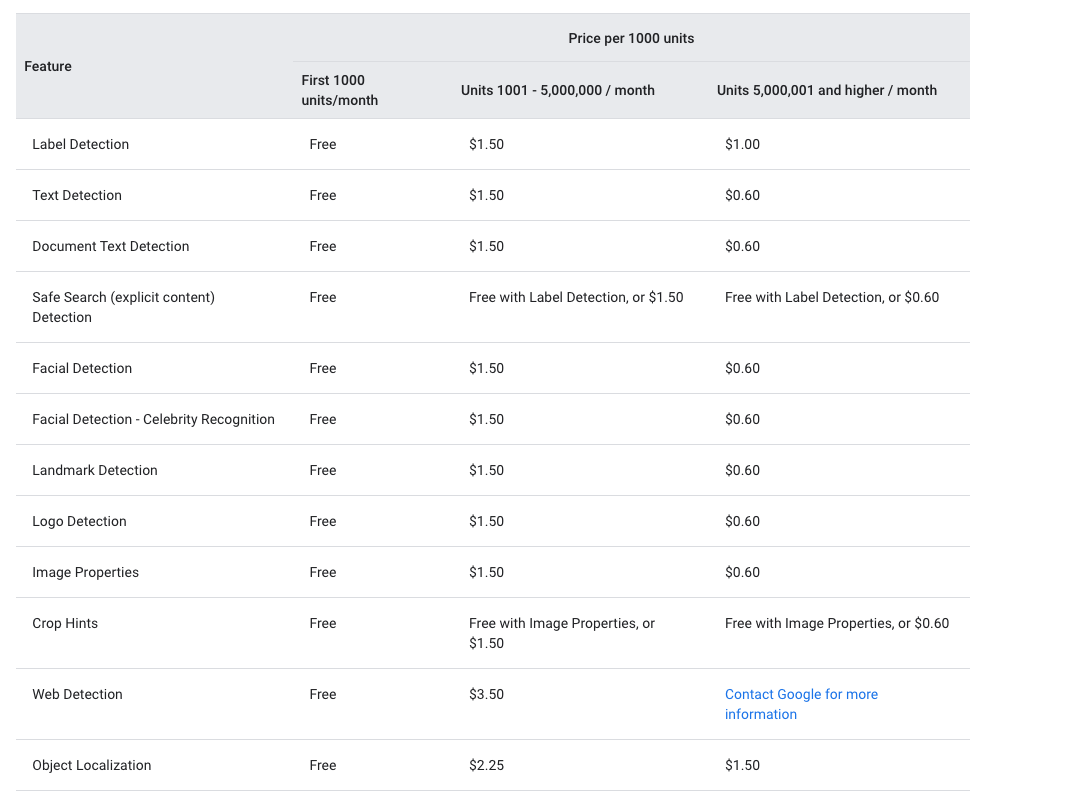This screenshot has width=1065, height=809.
Task: Click the $1.50 price in Landmark Detection row
Action: click(486, 470)
